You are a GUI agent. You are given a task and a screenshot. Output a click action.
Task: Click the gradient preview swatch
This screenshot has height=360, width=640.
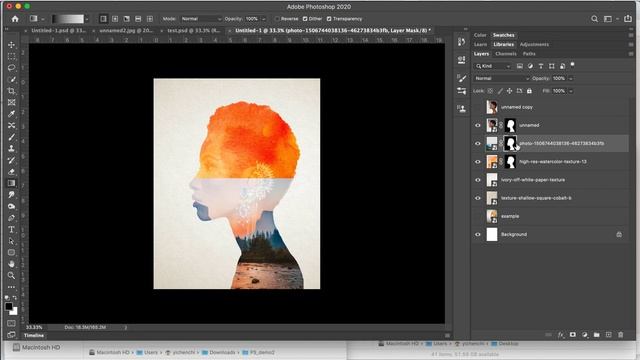pos(68,19)
